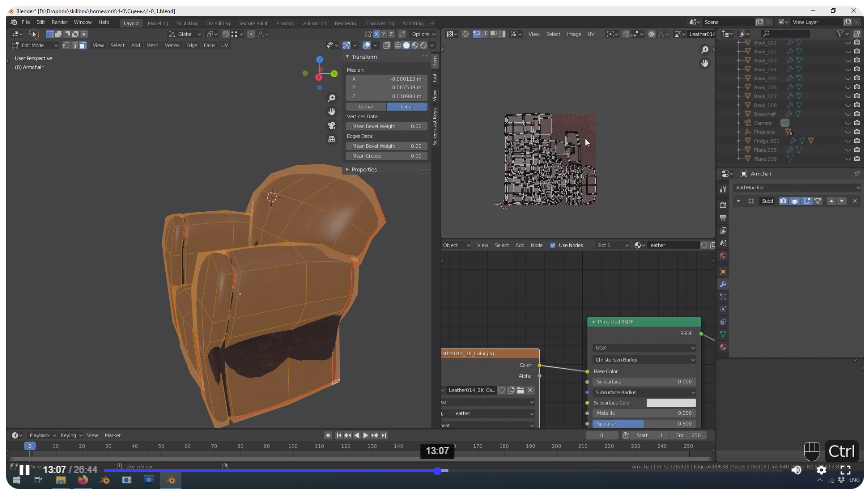Open the Render menu
868x495 pixels.
[x=60, y=21]
